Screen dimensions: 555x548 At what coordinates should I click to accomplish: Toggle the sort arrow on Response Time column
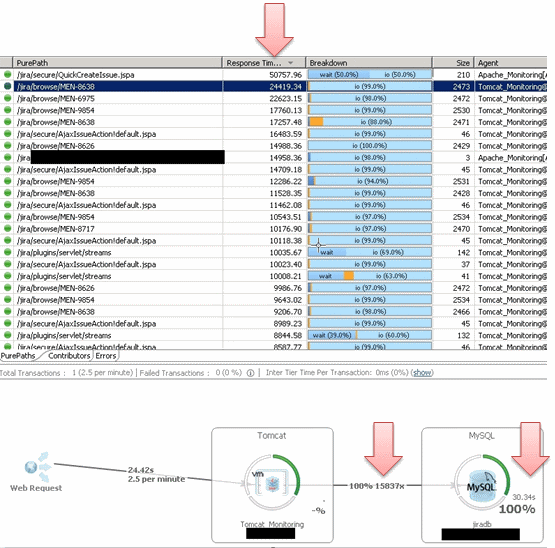click(x=291, y=63)
